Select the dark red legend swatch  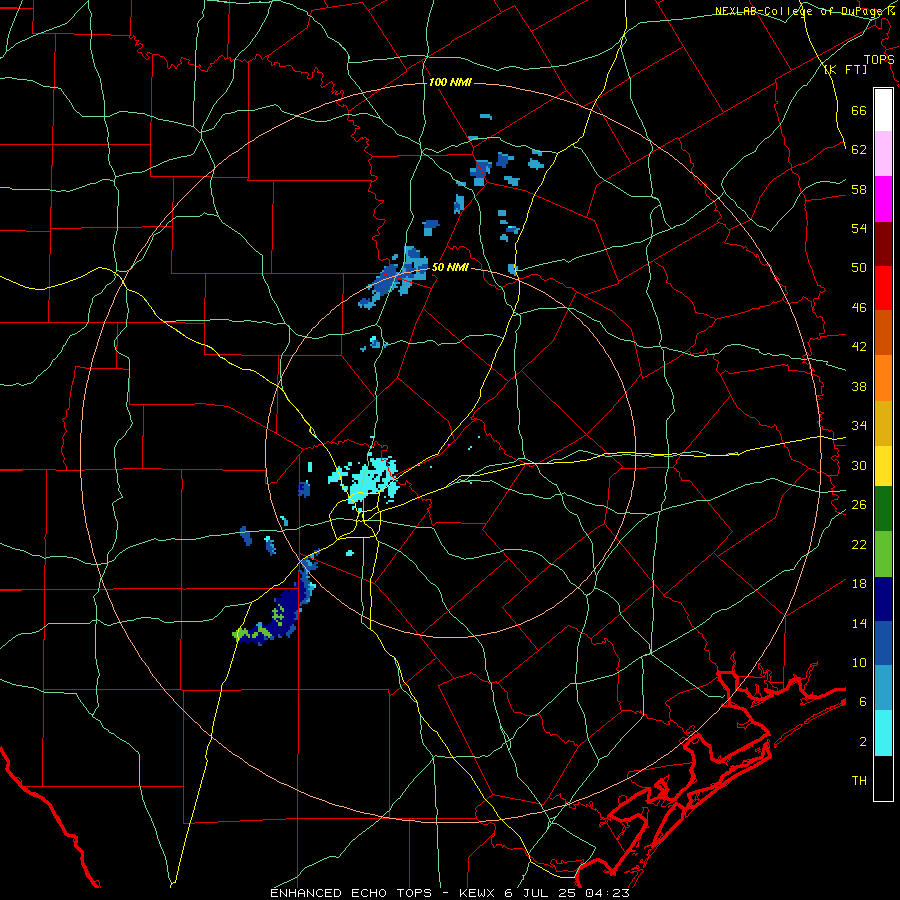[x=883, y=244]
